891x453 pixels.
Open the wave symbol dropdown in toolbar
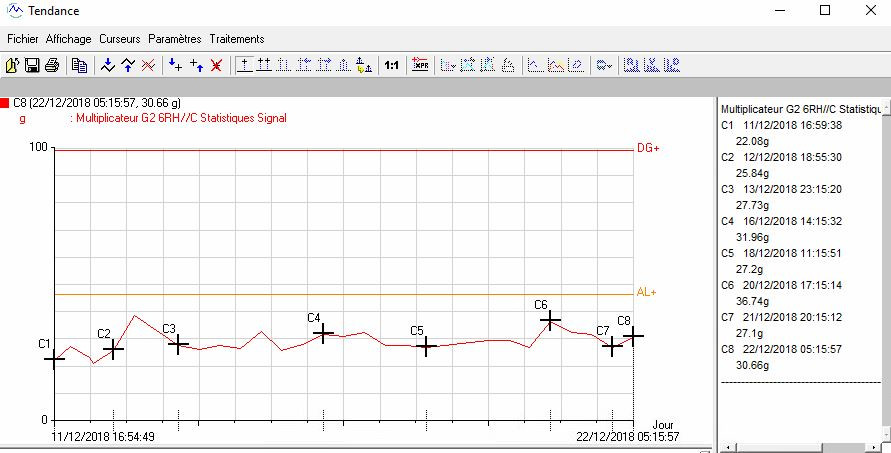click(604, 65)
